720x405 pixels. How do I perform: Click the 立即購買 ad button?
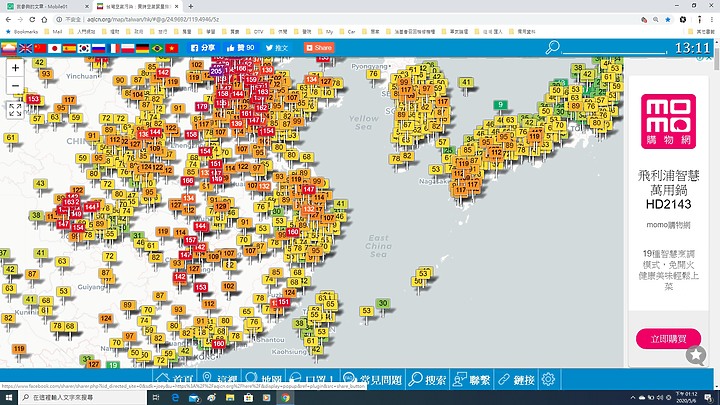coord(668,339)
